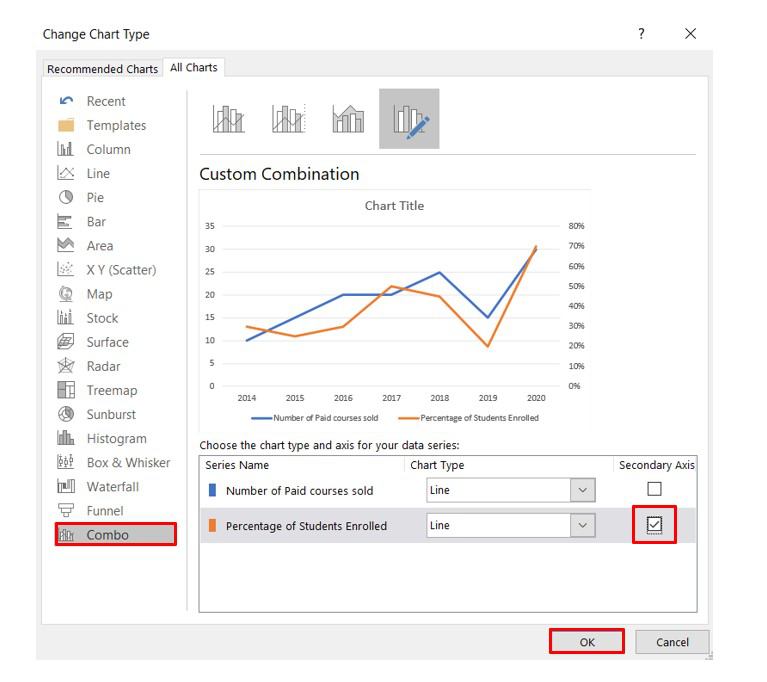Click the chart preview thumbnail
The image size is (767, 682).
(394, 310)
